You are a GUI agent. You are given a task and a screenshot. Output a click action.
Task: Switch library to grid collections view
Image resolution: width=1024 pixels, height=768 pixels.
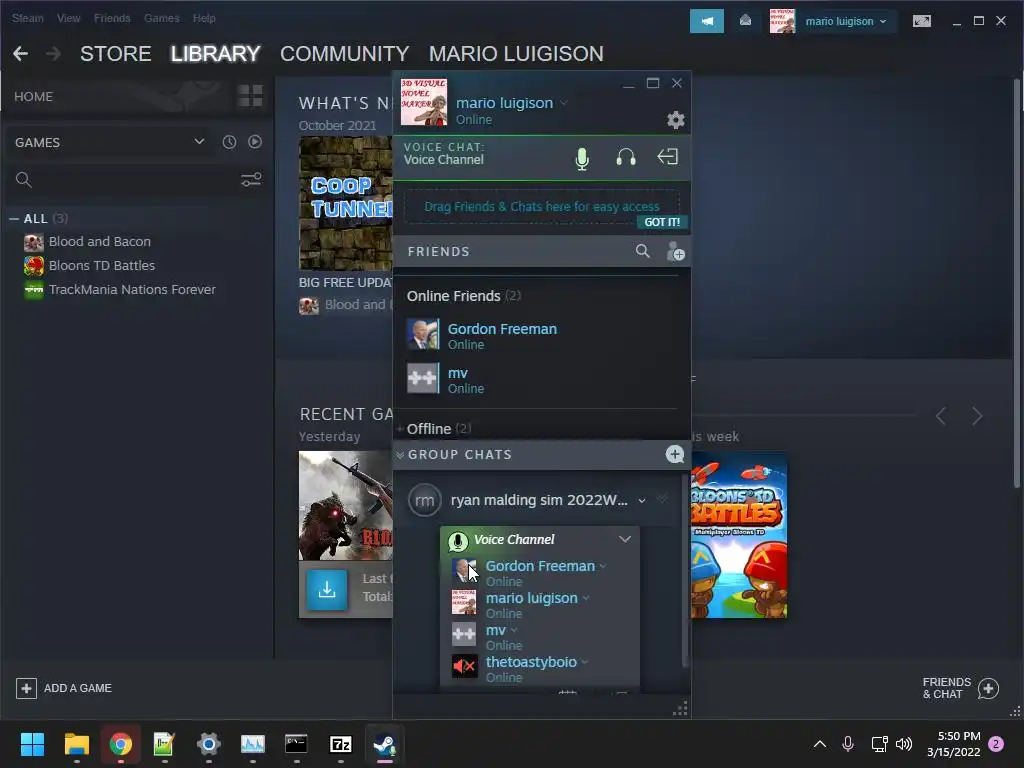point(250,96)
